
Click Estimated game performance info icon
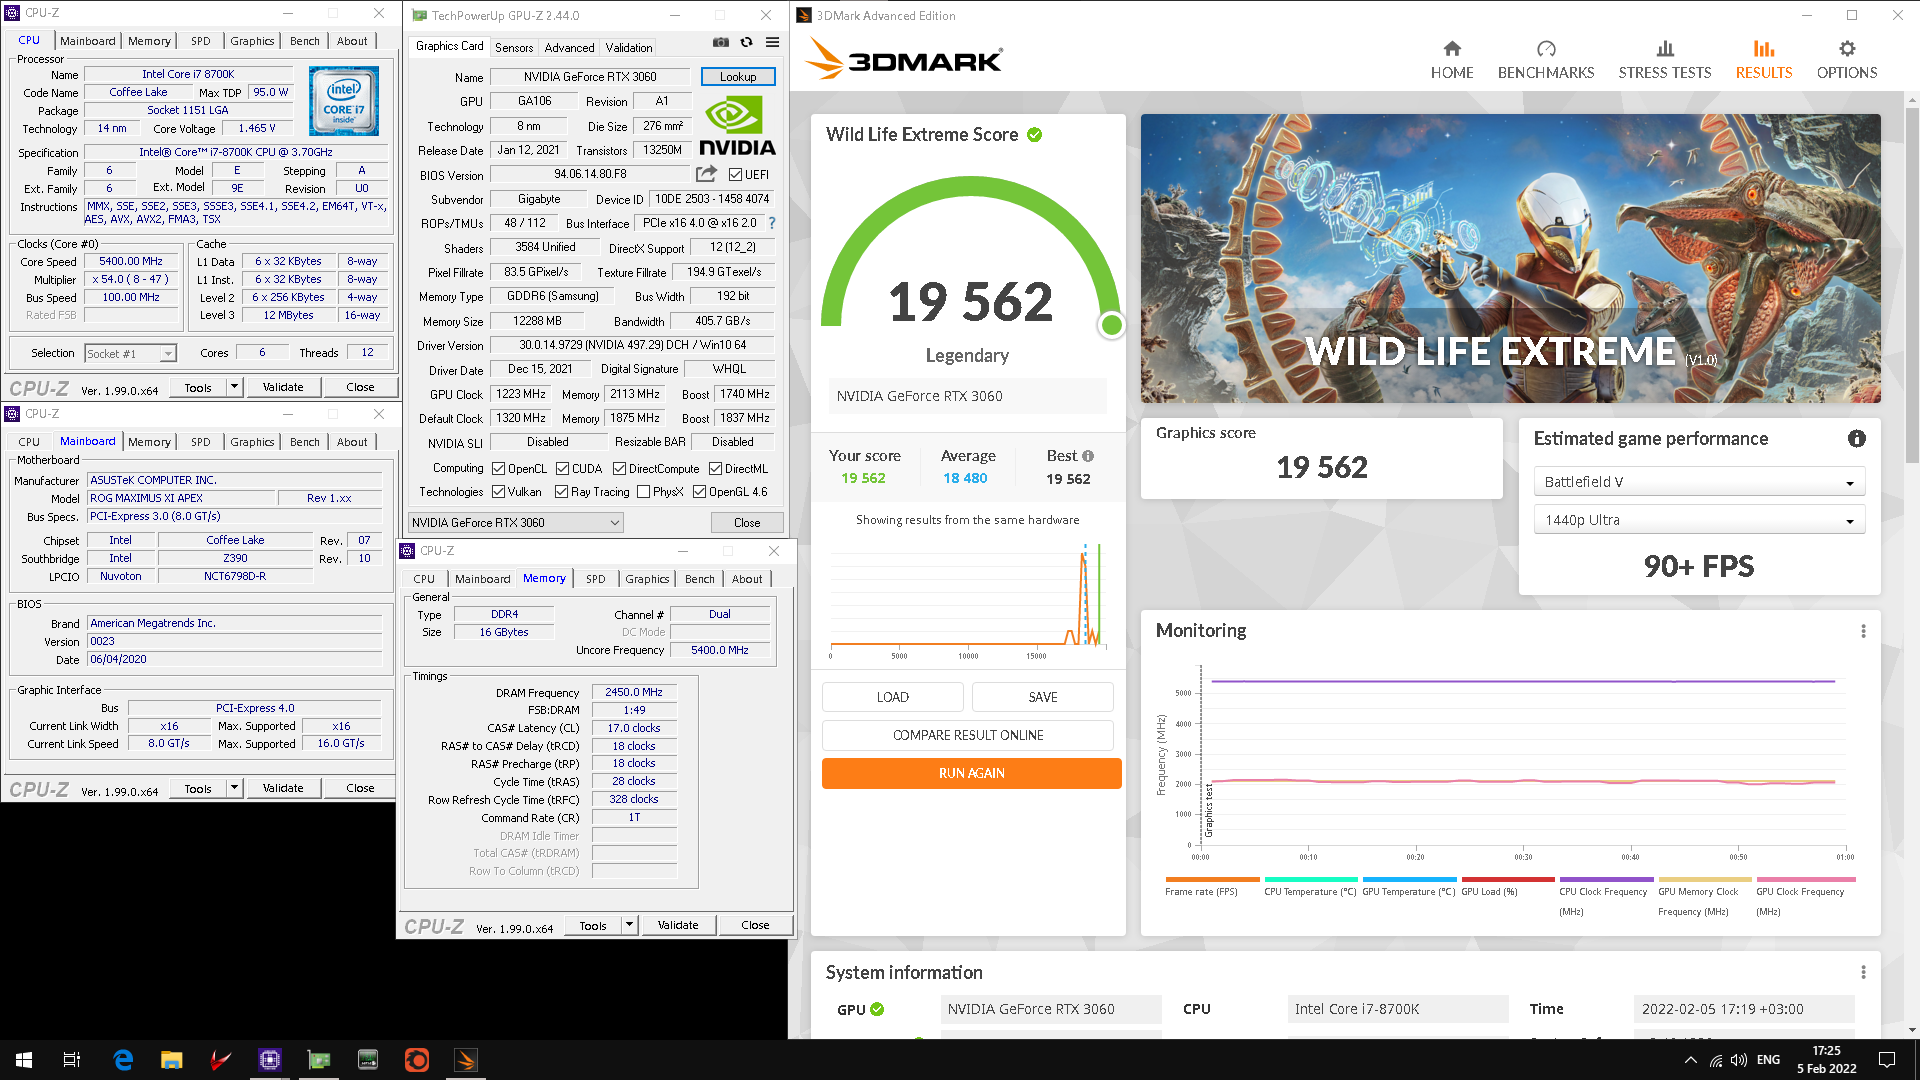pos(1856,439)
